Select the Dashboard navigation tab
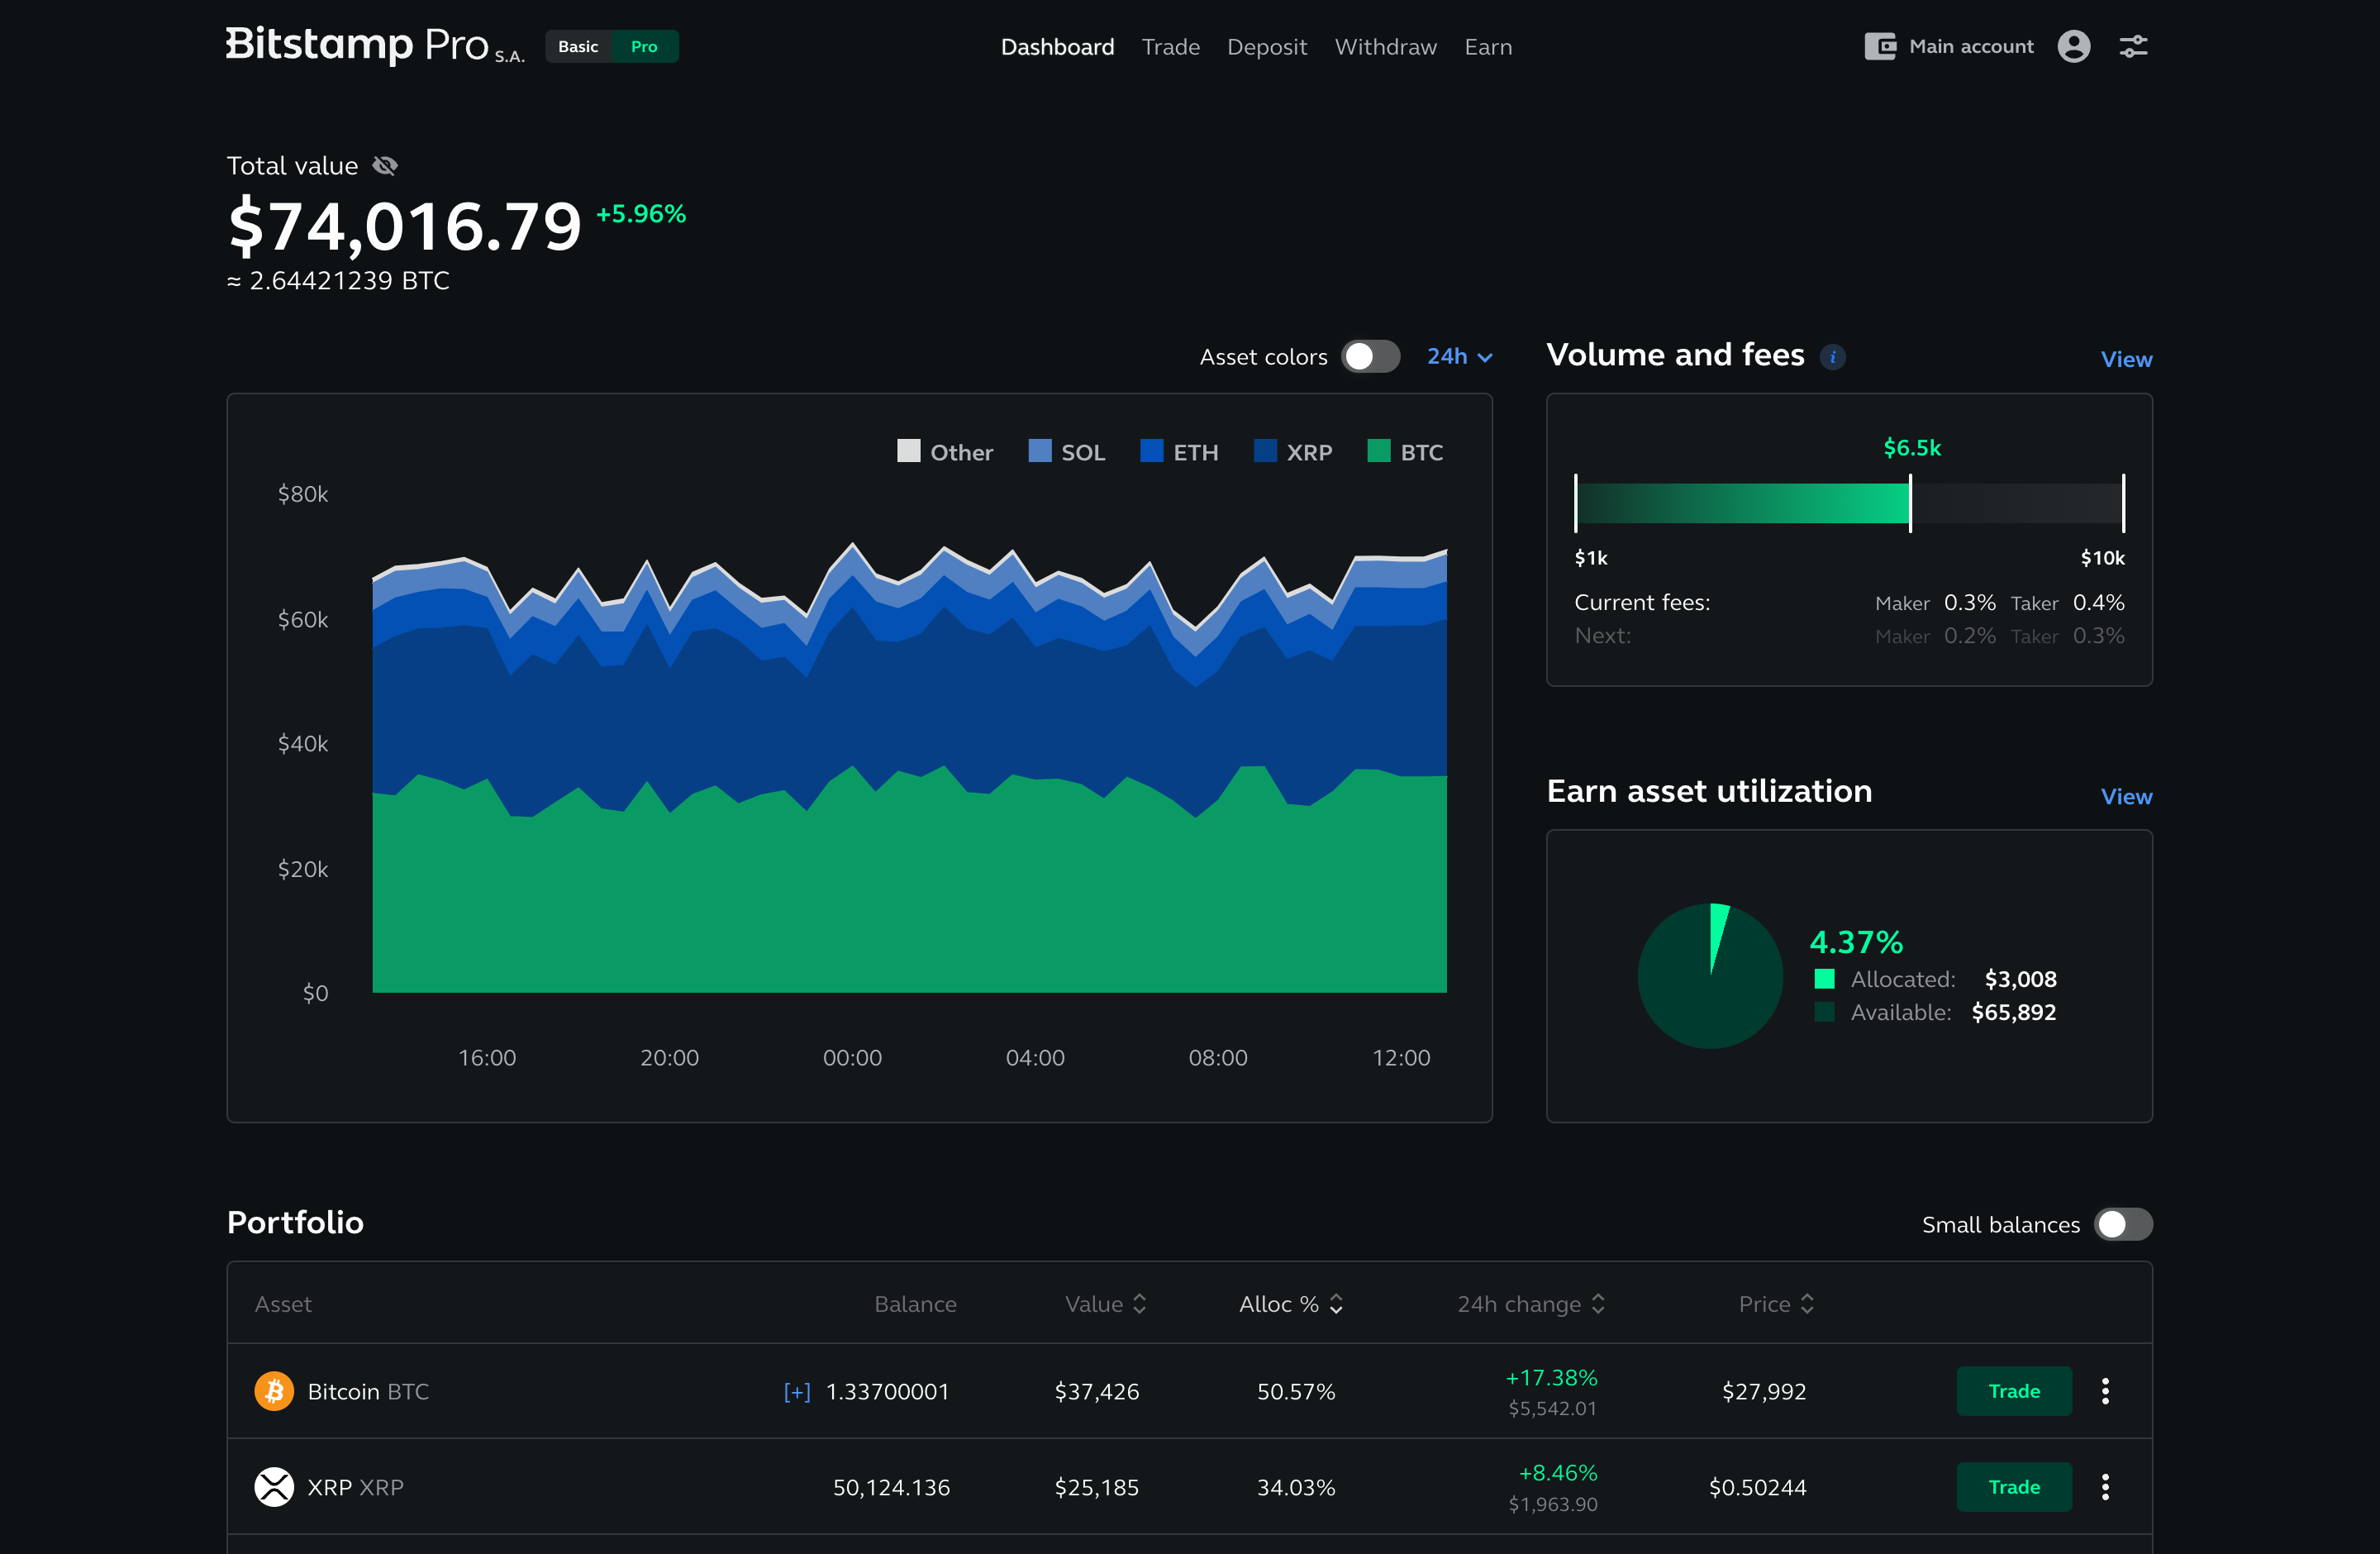2380x1554 pixels. pos(1058,47)
